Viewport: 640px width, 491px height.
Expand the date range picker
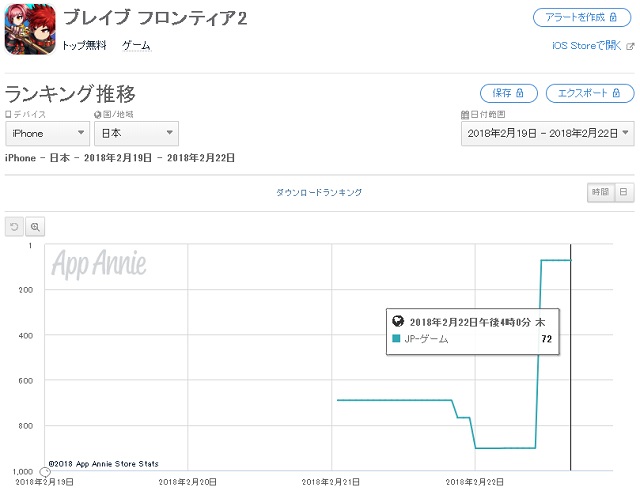pyautogui.click(x=547, y=132)
